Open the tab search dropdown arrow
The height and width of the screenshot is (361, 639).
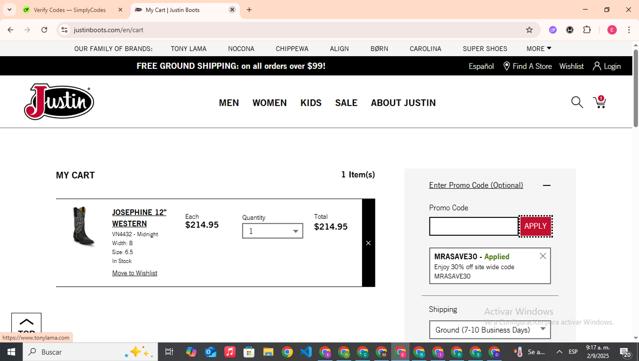tap(9, 10)
